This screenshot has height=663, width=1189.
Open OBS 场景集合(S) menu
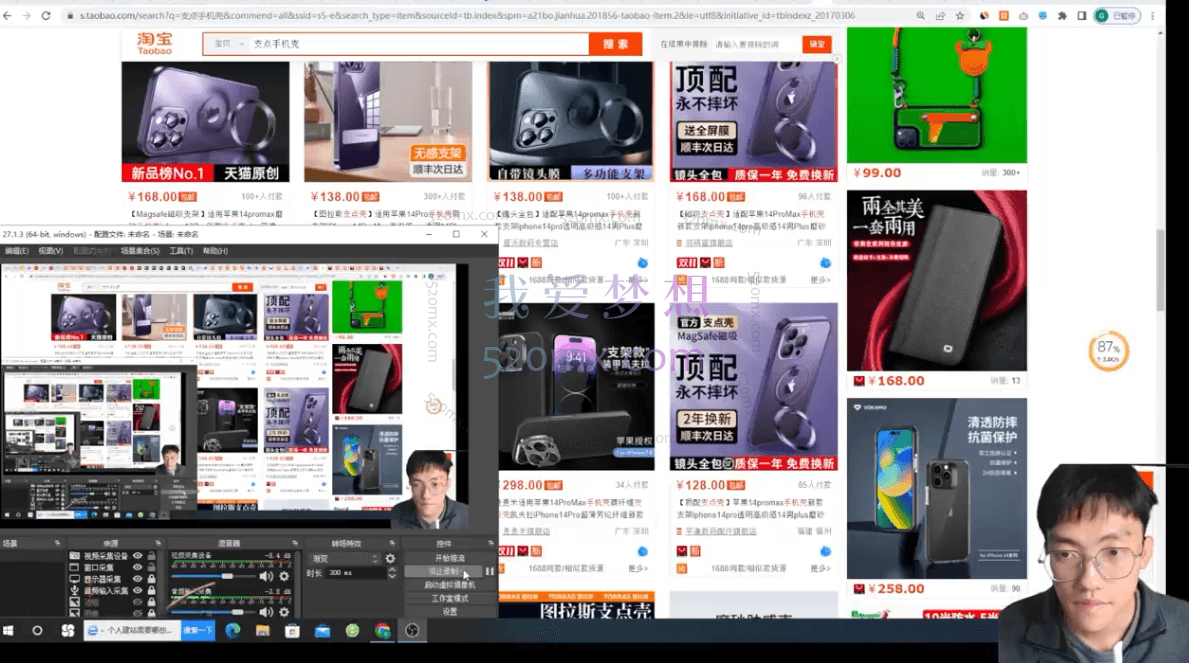tap(140, 251)
